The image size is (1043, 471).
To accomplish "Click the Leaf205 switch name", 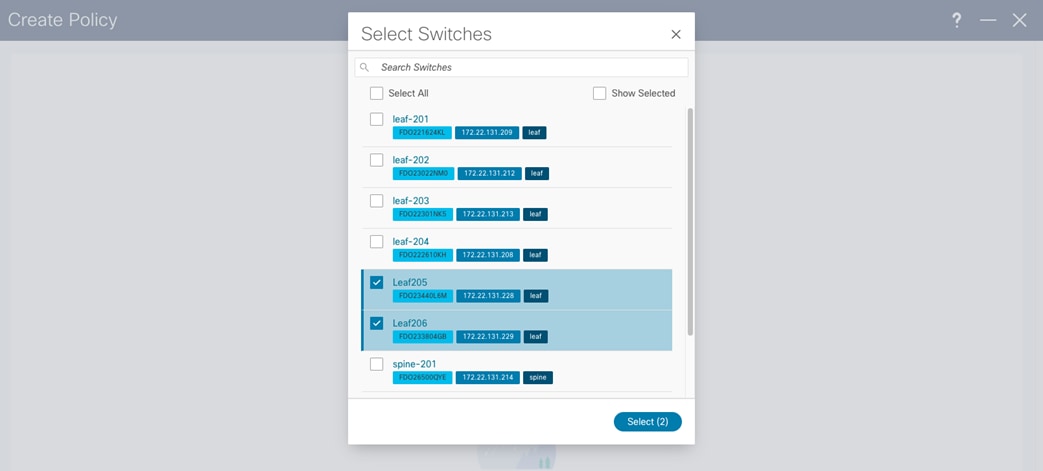I will point(410,282).
